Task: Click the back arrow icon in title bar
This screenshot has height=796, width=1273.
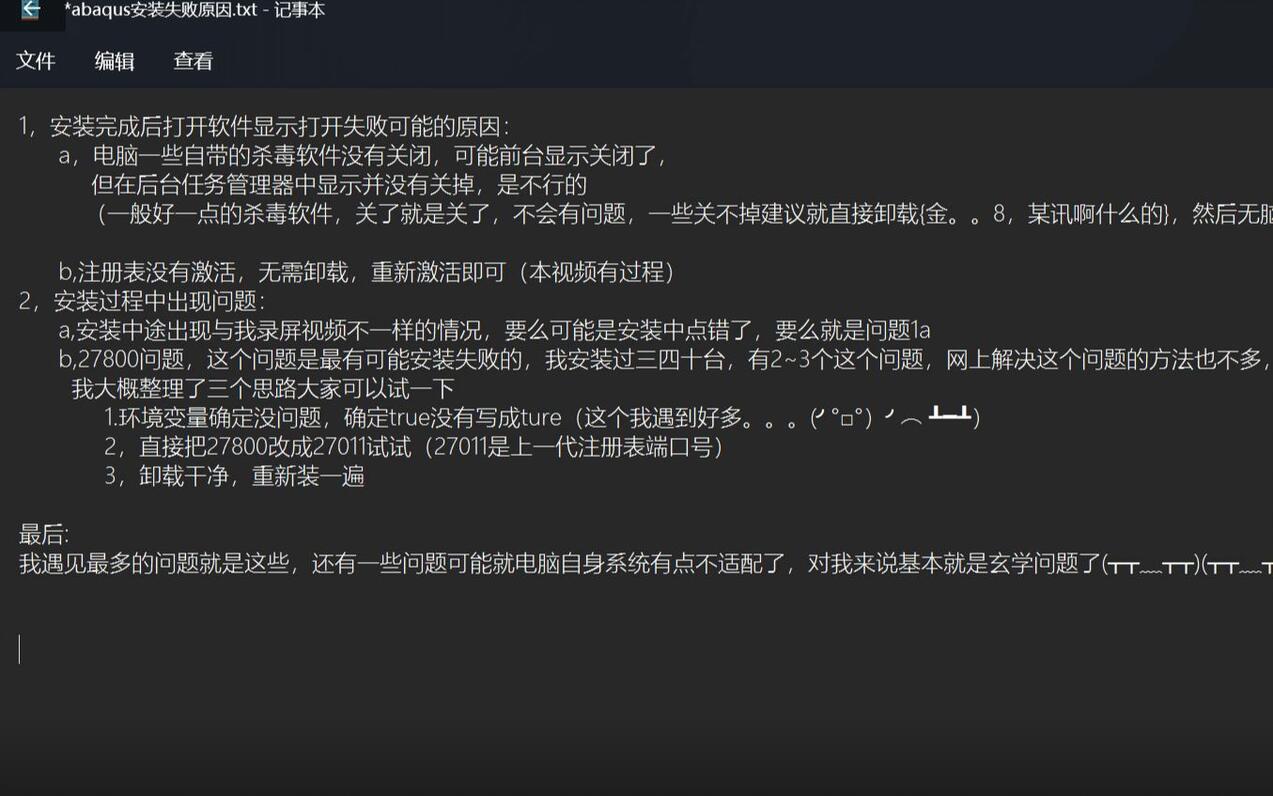Action: 30,10
